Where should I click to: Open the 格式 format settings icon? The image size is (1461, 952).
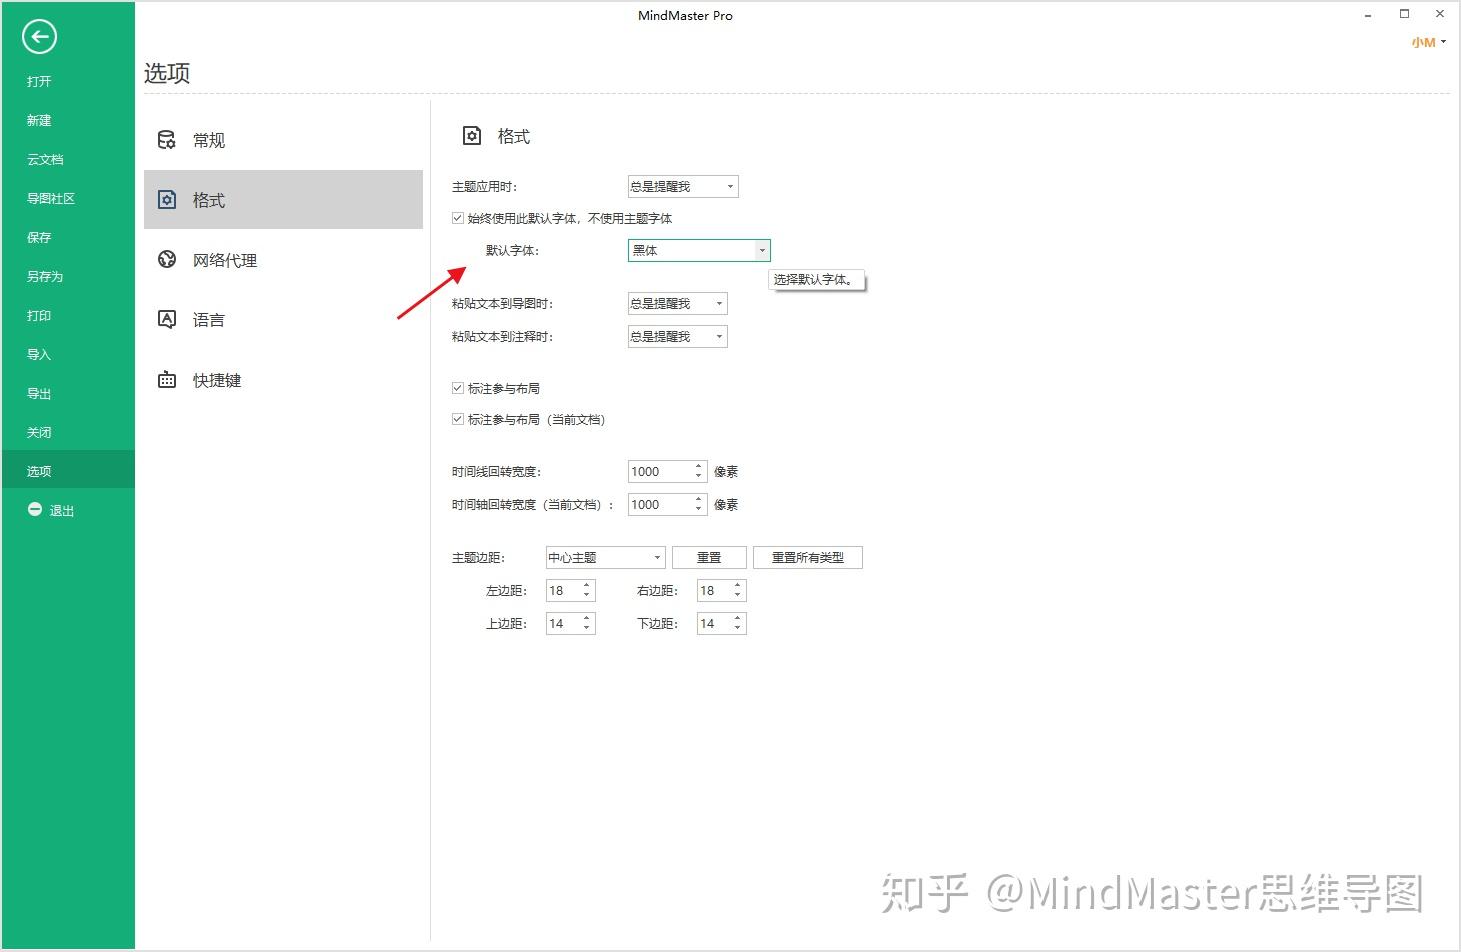(167, 200)
